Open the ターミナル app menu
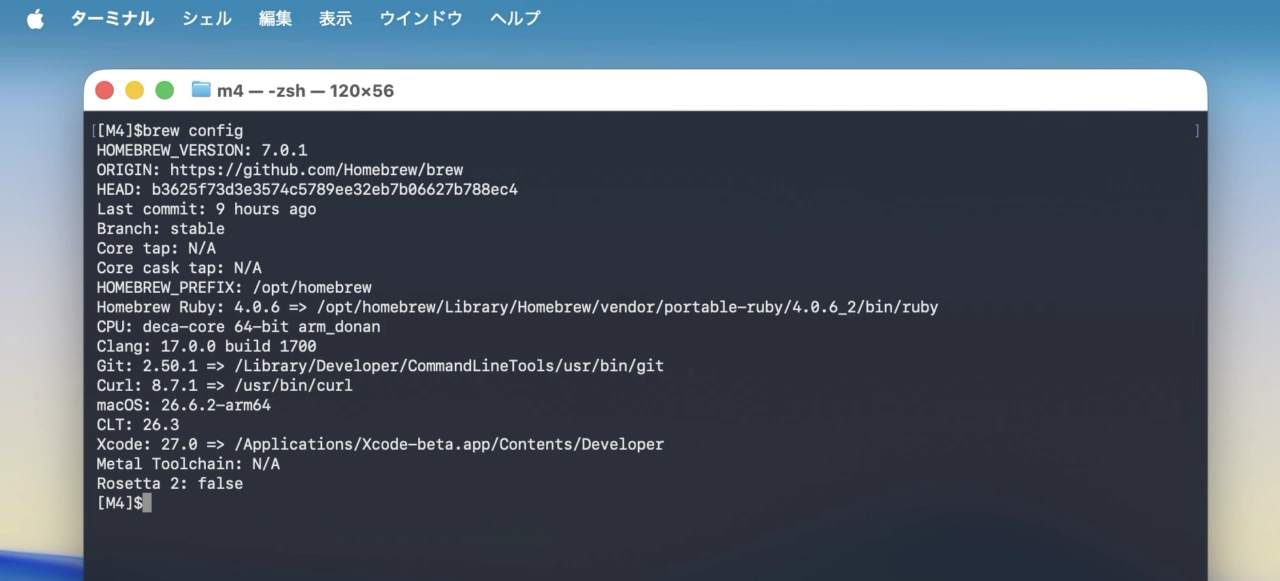The width and height of the screenshot is (1280, 581). click(x=112, y=18)
